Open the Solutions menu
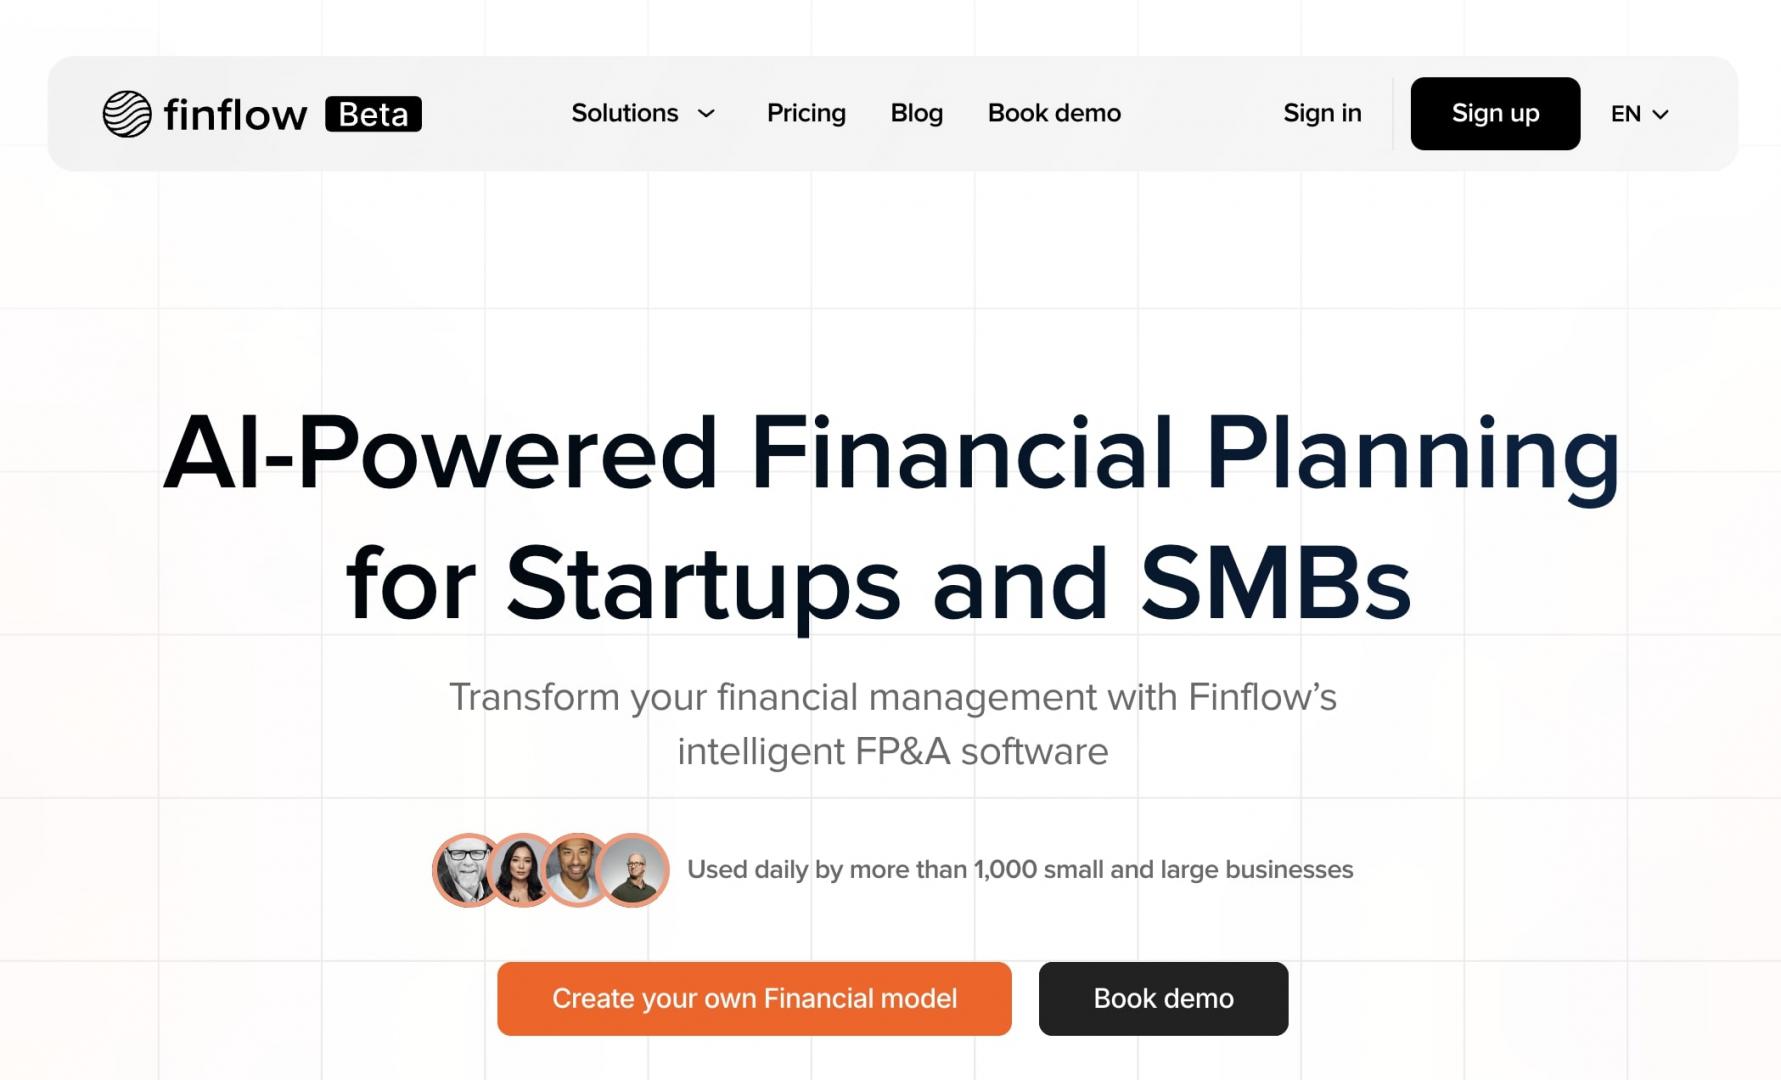This screenshot has height=1080, width=1781. (643, 113)
